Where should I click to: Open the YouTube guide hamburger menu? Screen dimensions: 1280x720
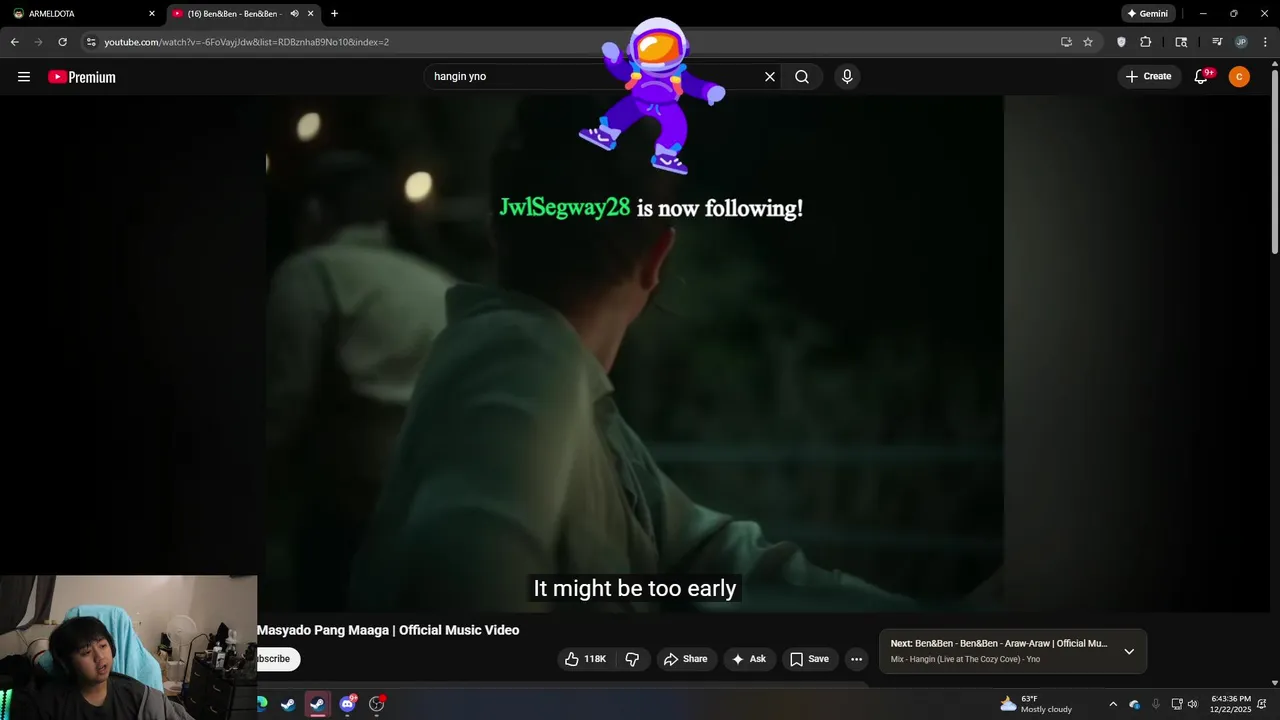coord(24,77)
